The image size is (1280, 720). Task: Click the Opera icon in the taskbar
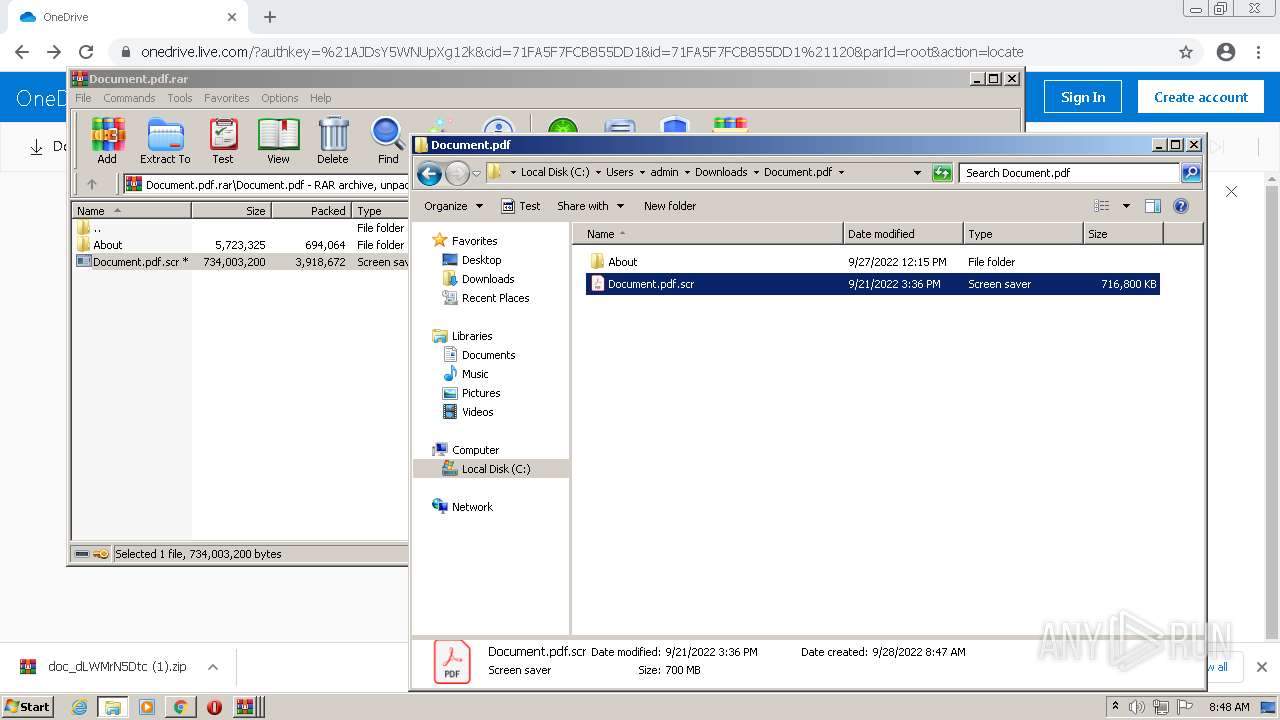click(214, 707)
